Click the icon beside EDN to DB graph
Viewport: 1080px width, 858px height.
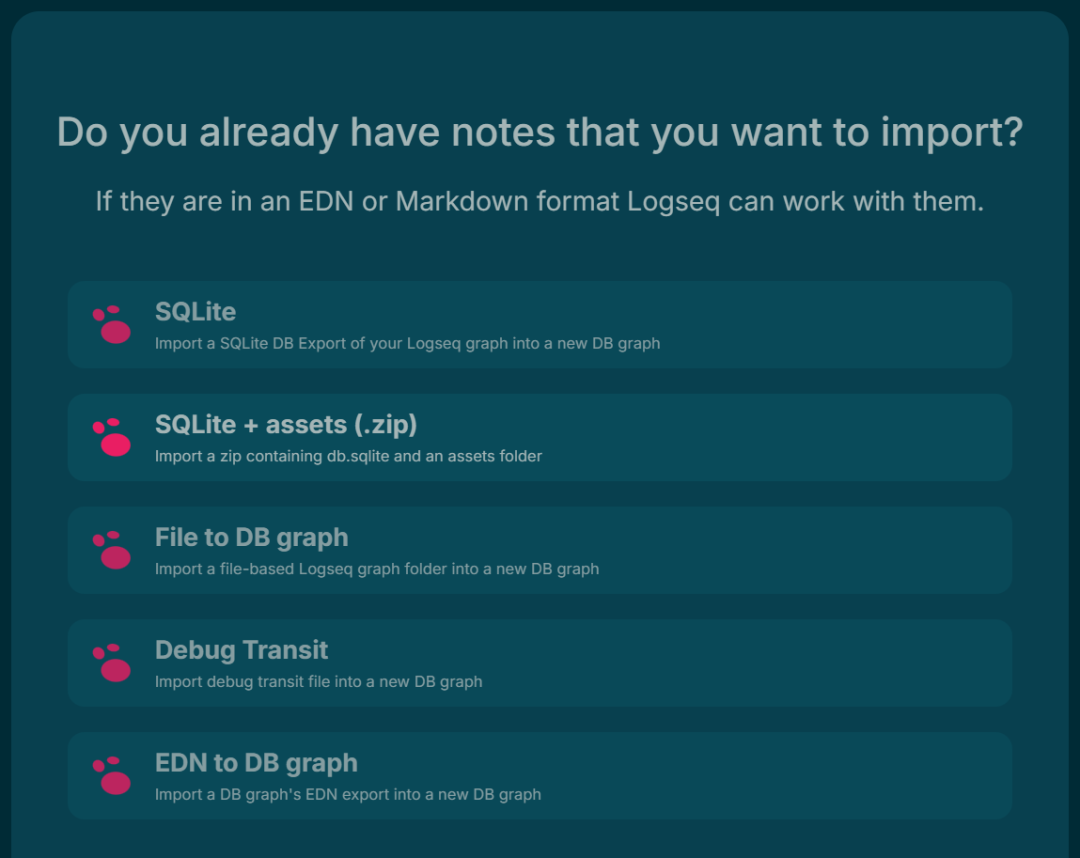tap(112, 775)
